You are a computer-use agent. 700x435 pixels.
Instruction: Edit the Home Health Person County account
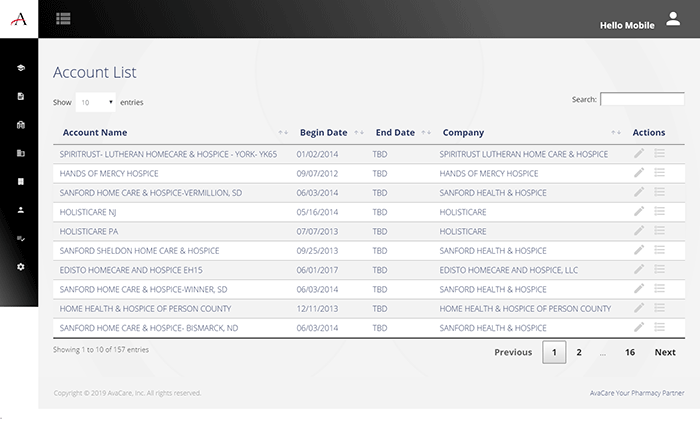[x=639, y=308]
